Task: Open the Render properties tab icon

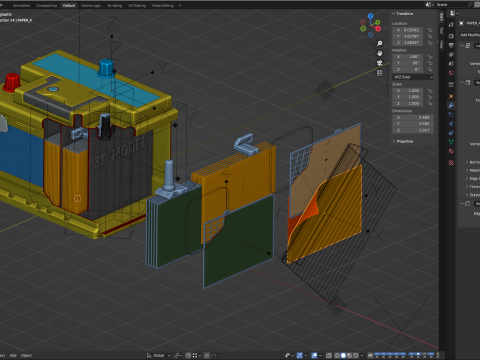Action: [451, 36]
